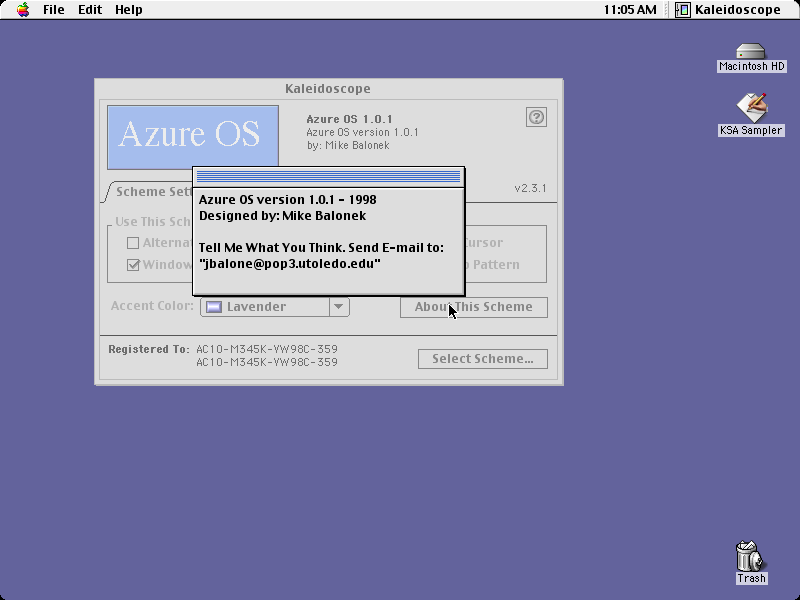Open the Kaleidoscope application menu
This screenshot has height=600, width=800.
(x=729, y=10)
